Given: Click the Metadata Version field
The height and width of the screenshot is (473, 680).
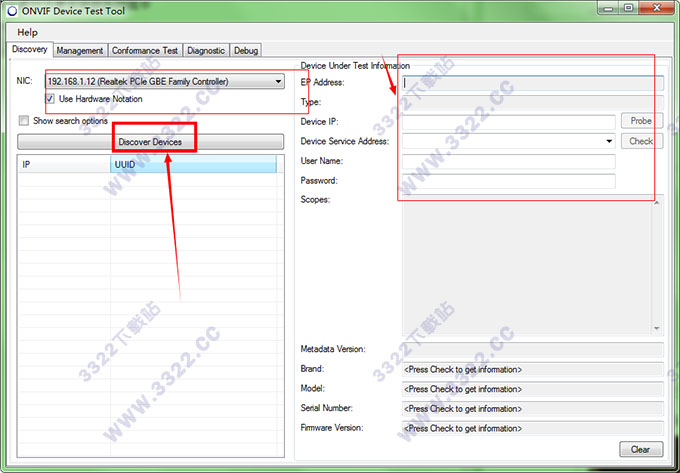Looking at the screenshot, I should pyautogui.click(x=533, y=349).
